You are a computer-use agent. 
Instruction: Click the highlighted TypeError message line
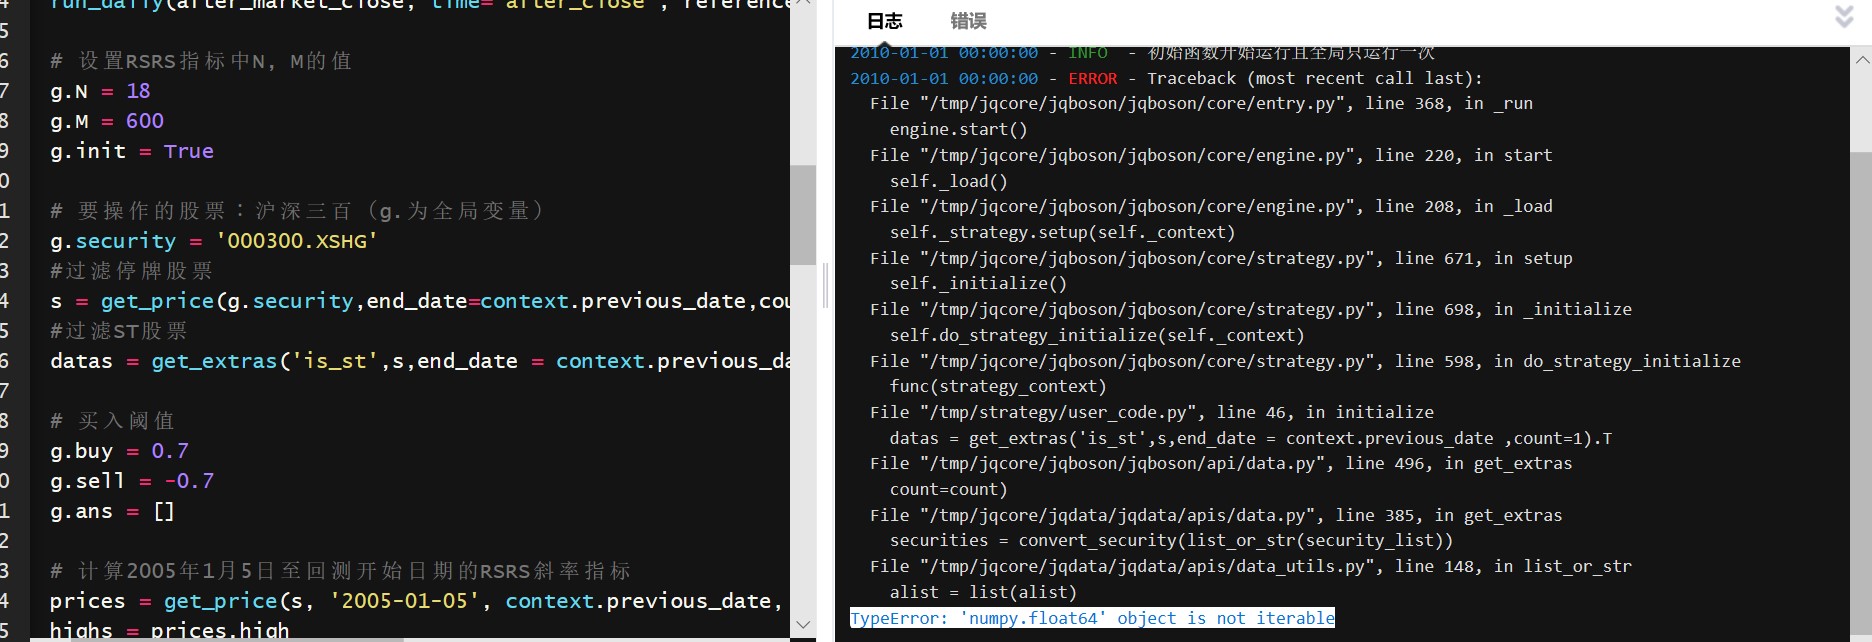[x=1091, y=618]
